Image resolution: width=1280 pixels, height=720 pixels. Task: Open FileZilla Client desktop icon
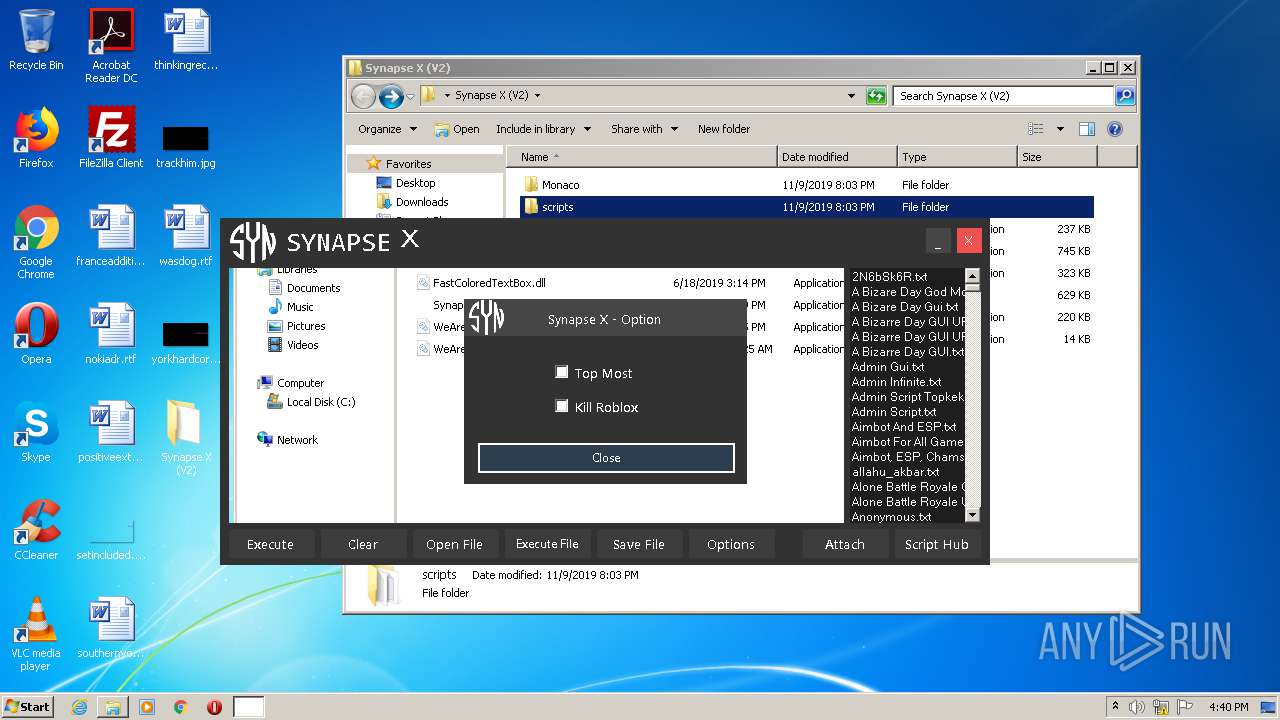click(111, 138)
